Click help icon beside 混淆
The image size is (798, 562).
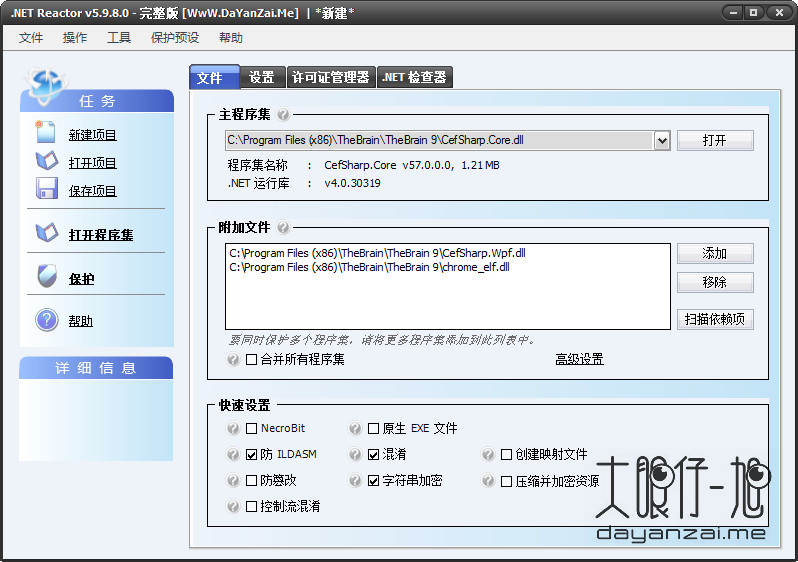[355, 454]
